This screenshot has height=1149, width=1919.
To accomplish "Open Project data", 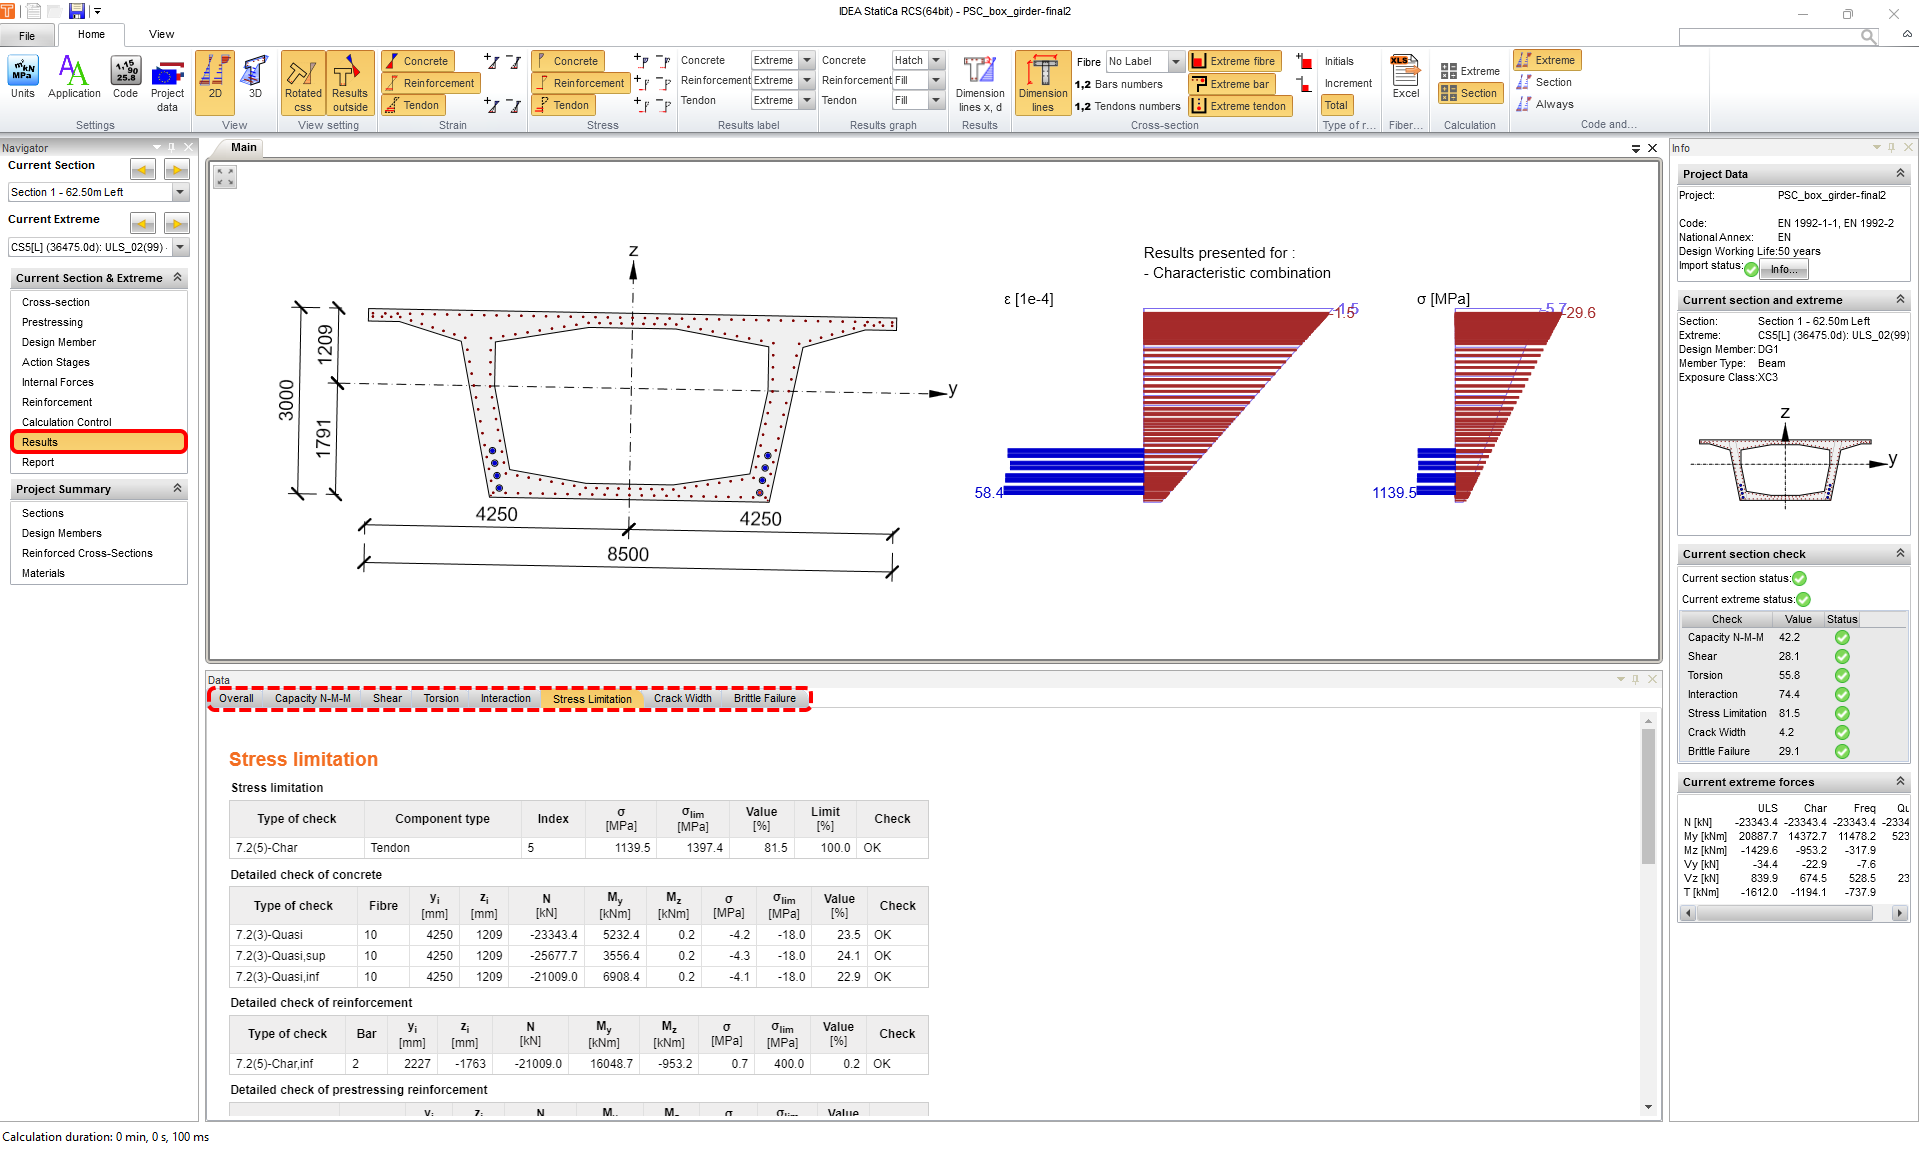I will [167, 84].
